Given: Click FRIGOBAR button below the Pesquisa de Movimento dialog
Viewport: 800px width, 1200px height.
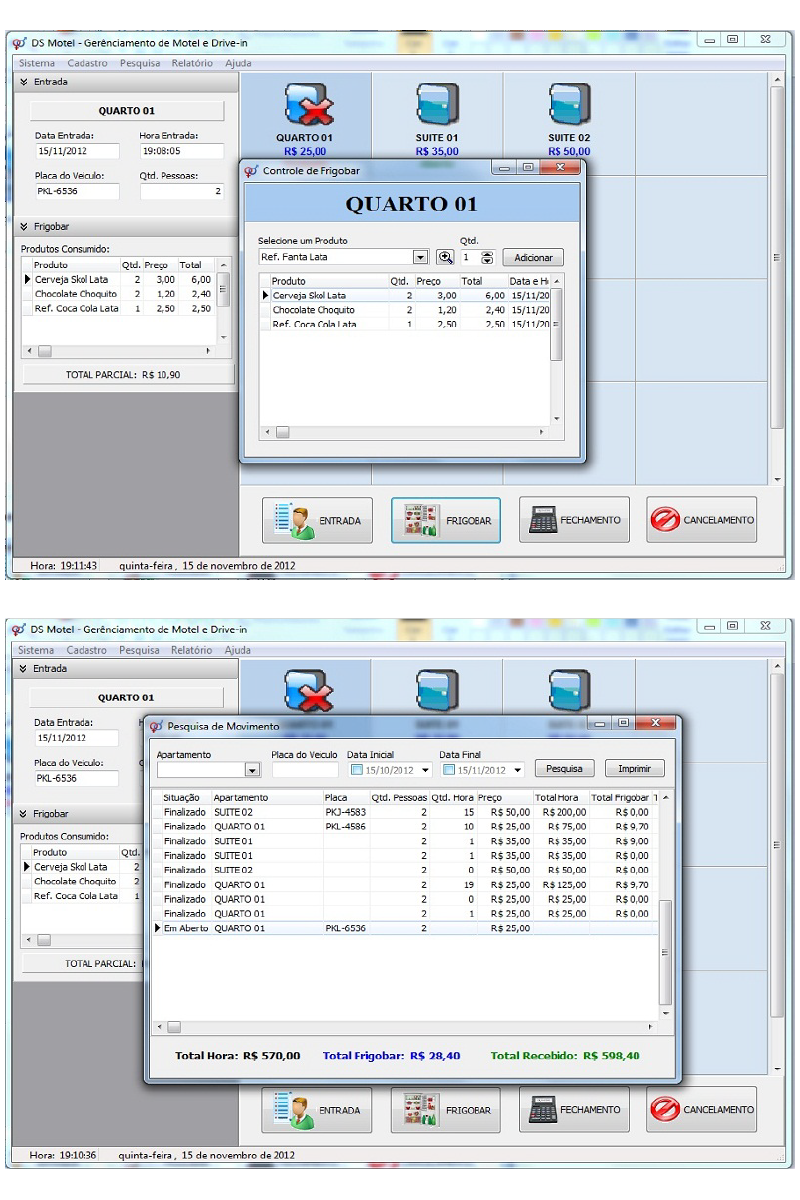Looking at the screenshot, I should point(446,1110).
